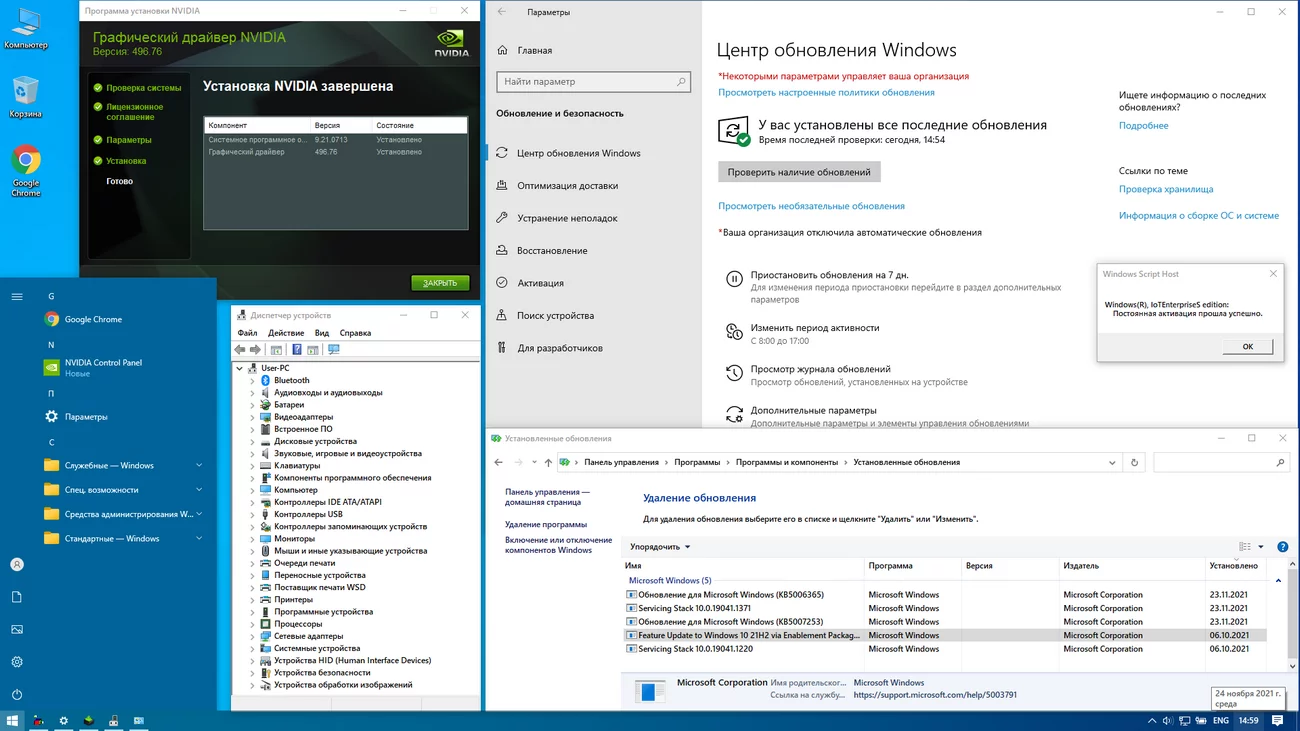Screen dimensions: 1300x731
Task: Click Приостановить обновления на 7 дн.
Action: pos(829,275)
